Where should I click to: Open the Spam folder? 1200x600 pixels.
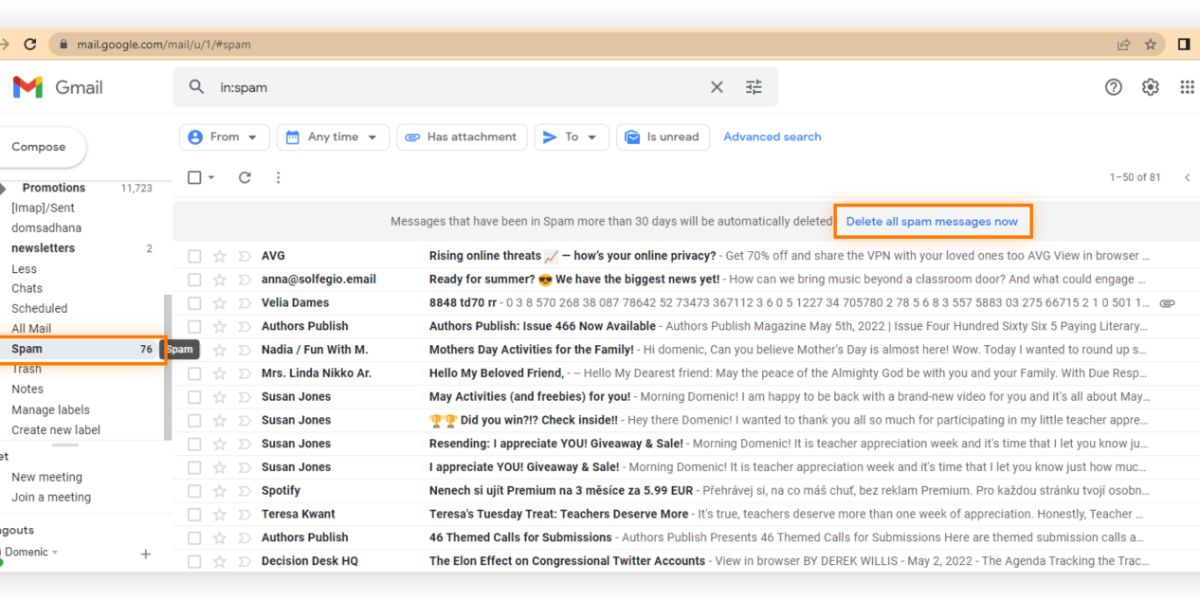tap(82, 349)
